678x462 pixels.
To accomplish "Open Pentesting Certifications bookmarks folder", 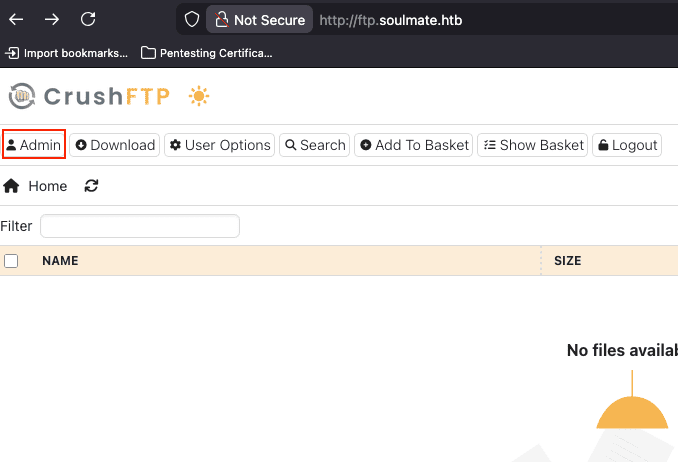I will (x=207, y=52).
